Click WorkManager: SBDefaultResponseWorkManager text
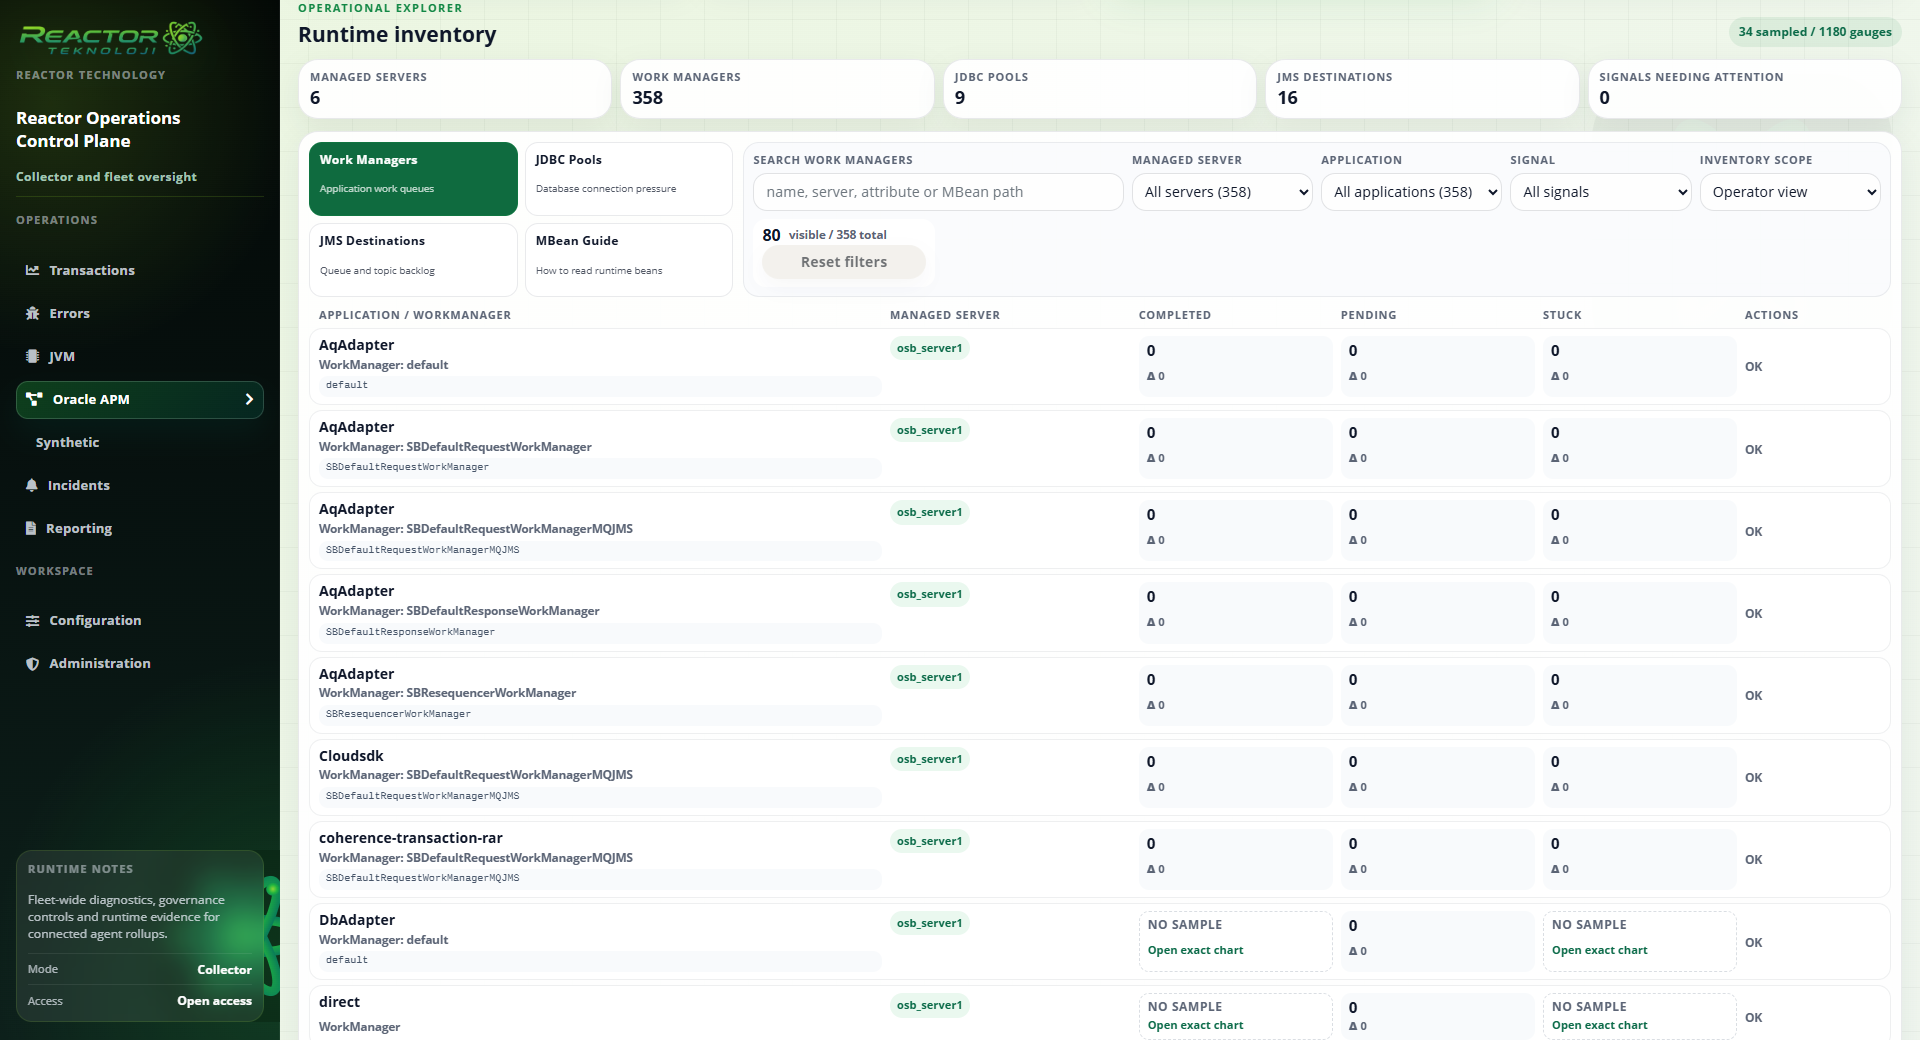The image size is (1920, 1040). (459, 611)
